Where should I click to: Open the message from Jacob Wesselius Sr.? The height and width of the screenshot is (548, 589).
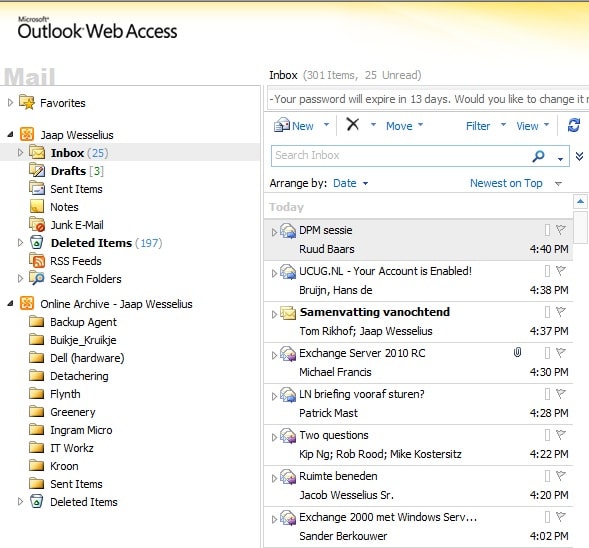pyautogui.click(x=418, y=486)
